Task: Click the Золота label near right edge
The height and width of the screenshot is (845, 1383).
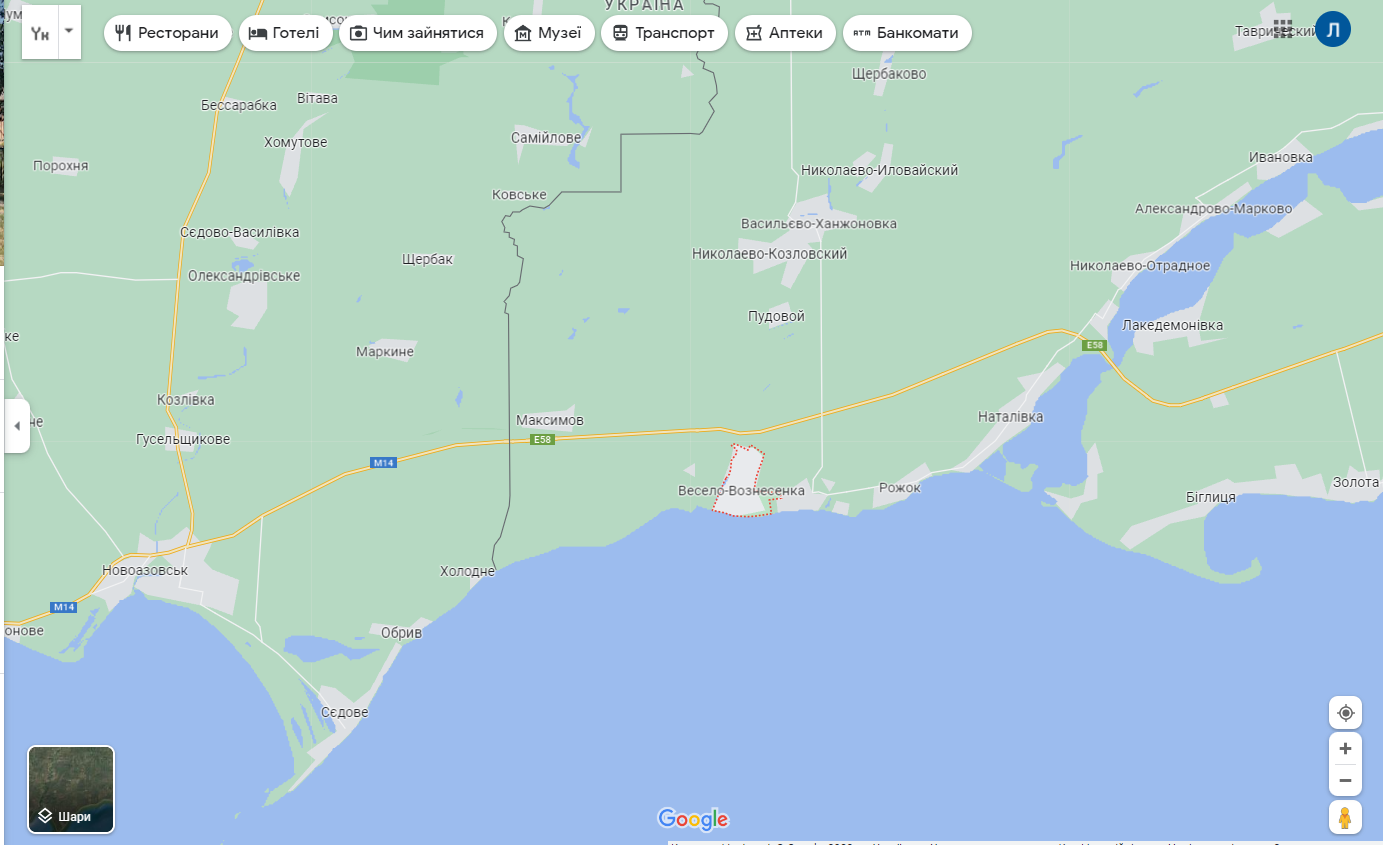Action: click(x=1356, y=483)
